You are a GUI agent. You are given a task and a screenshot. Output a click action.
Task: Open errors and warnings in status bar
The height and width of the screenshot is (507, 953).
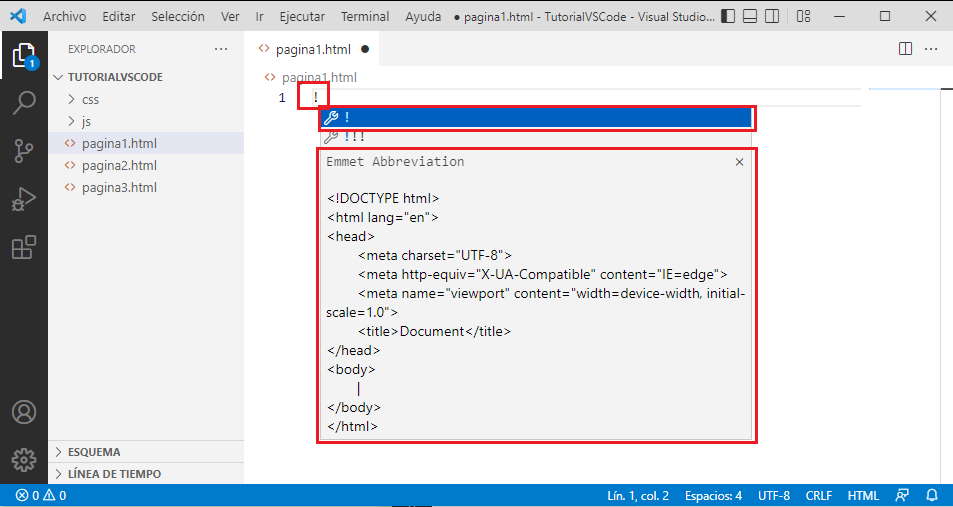pyautogui.click(x=41, y=495)
